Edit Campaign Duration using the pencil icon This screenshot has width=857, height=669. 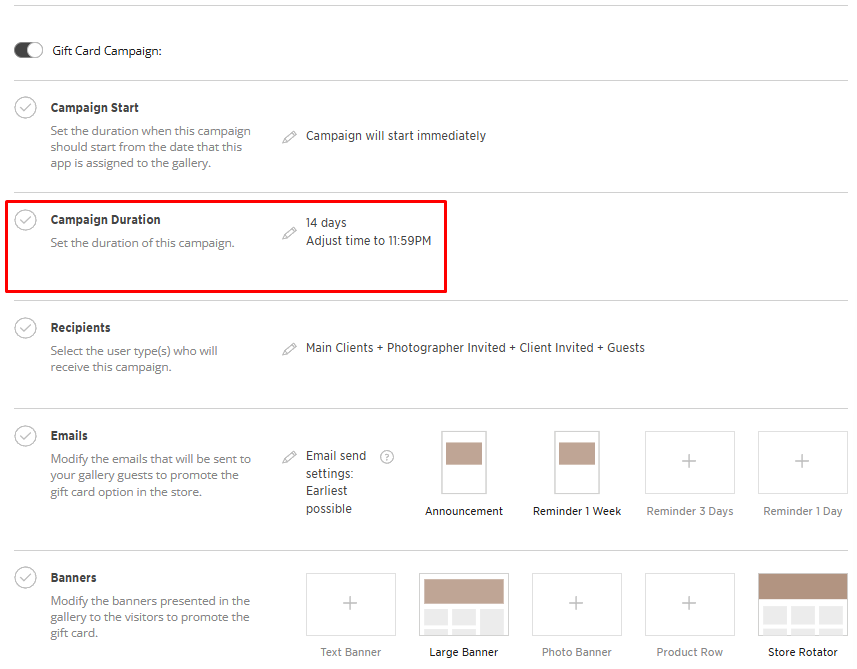(289, 233)
